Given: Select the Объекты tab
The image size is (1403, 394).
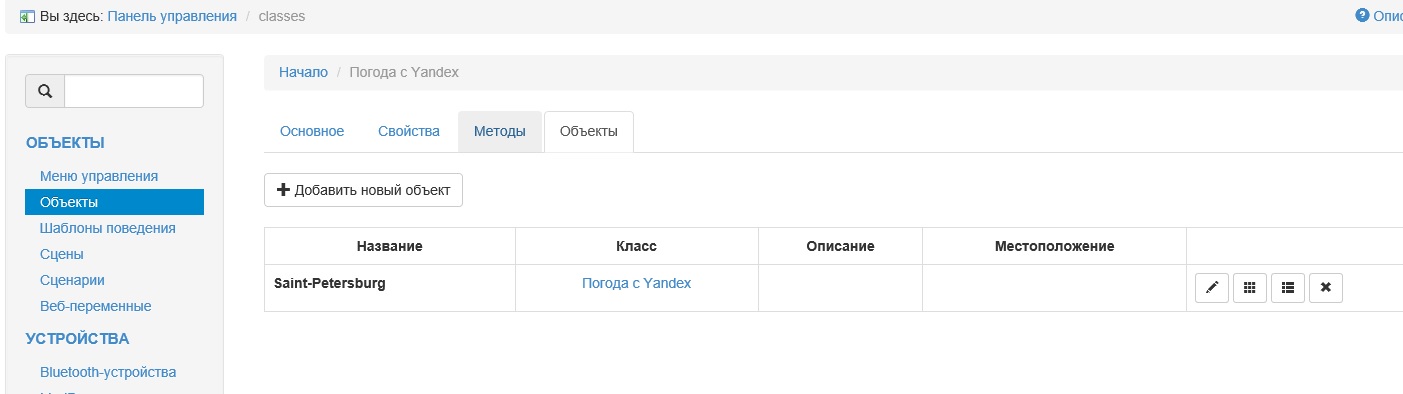Looking at the screenshot, I should pos(589,132).
